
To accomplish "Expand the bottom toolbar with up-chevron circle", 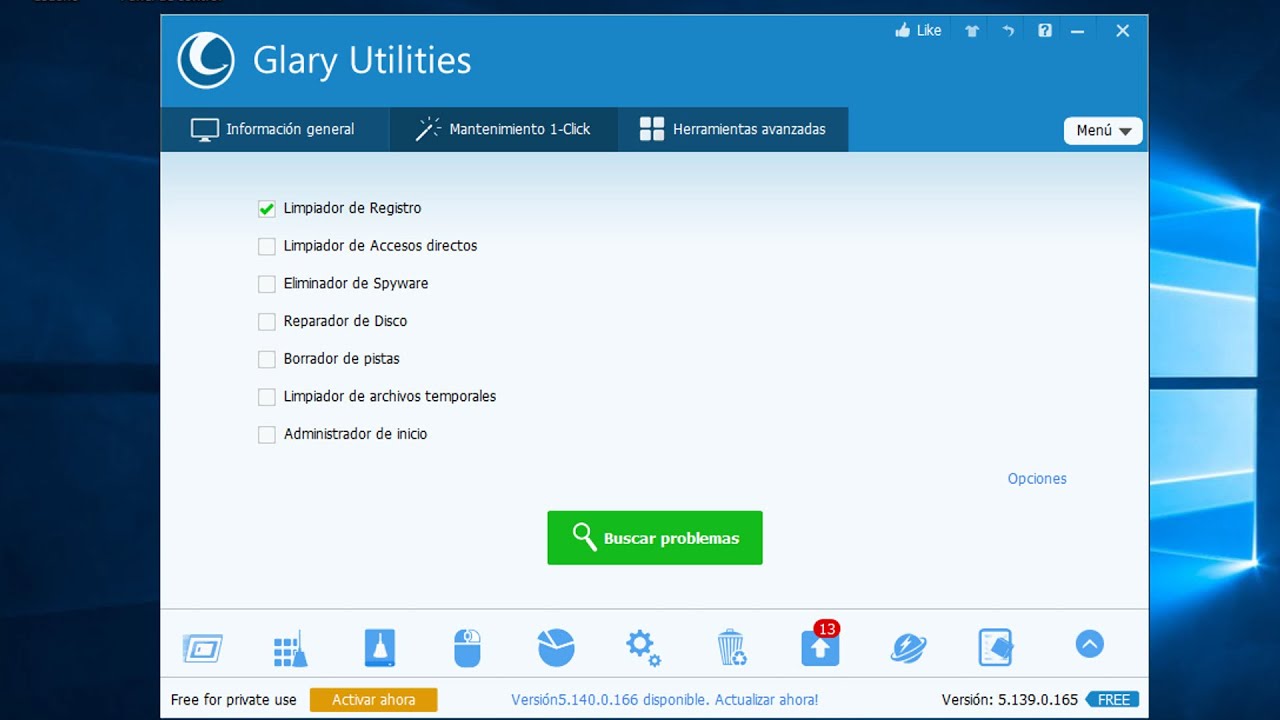I will click(1090, 644).
